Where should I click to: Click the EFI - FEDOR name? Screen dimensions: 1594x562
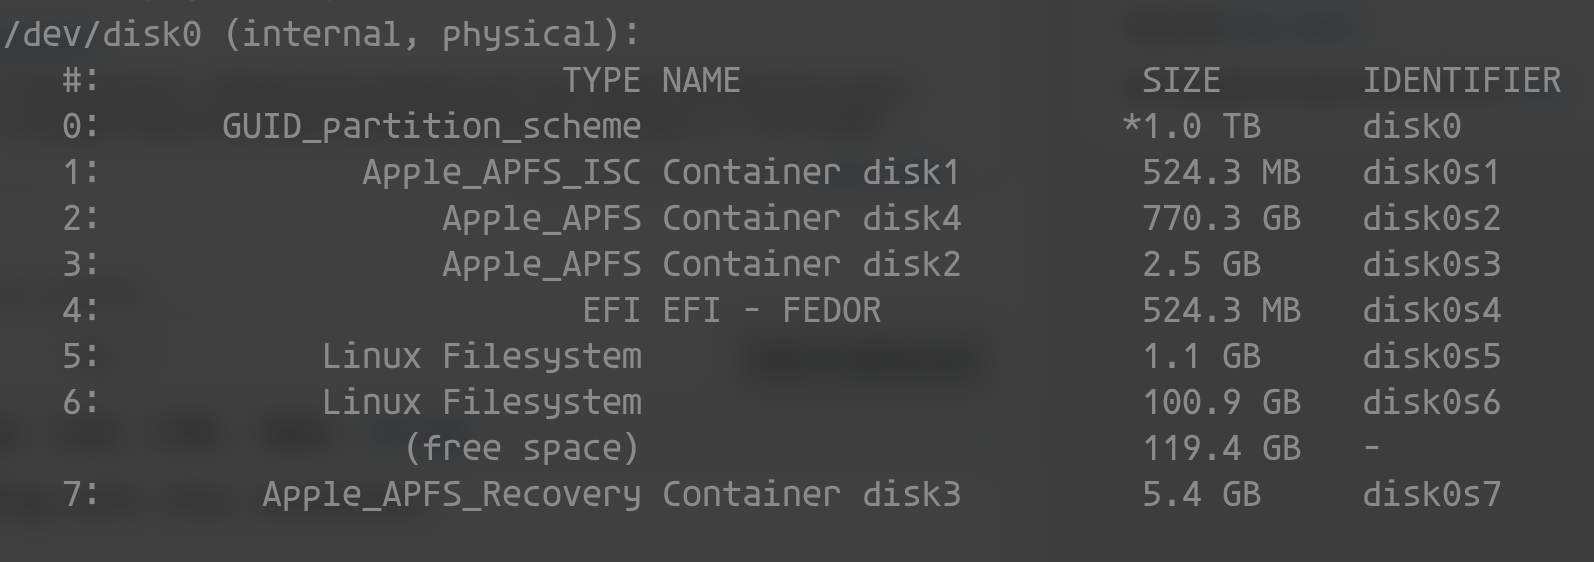coord(771,310)
